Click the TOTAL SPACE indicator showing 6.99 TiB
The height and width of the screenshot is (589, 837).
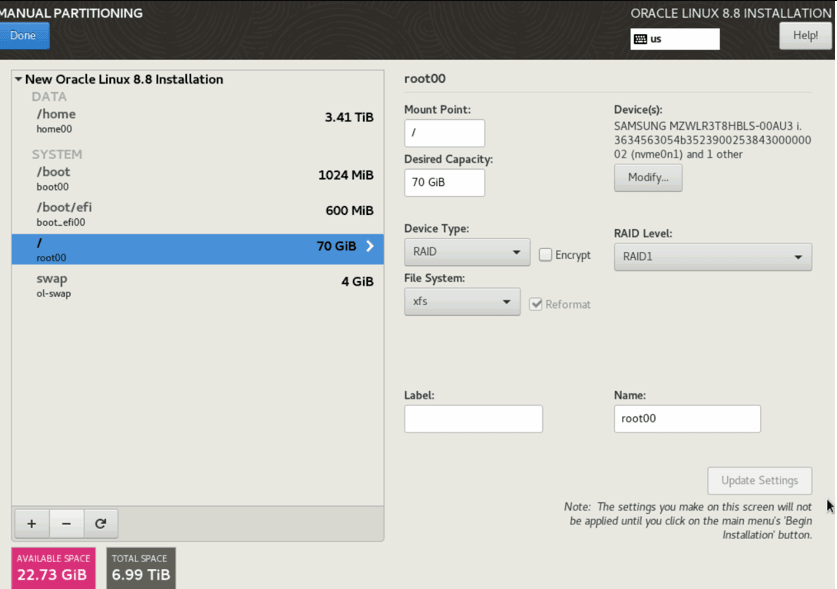140,566
